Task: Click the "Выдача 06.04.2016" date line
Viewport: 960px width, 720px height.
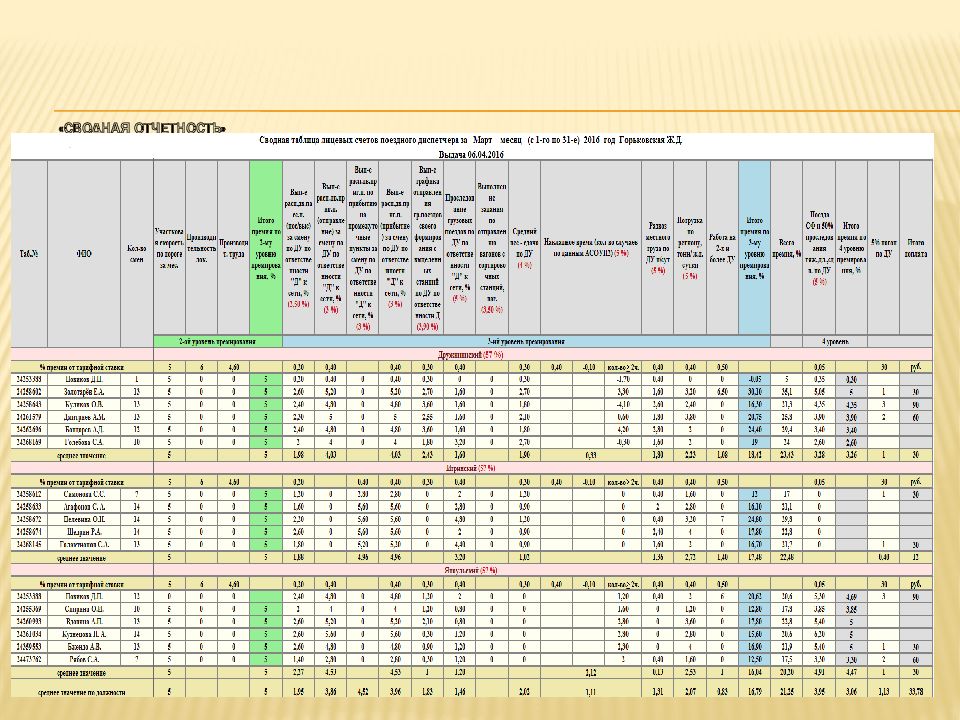Action: (471, 154)
